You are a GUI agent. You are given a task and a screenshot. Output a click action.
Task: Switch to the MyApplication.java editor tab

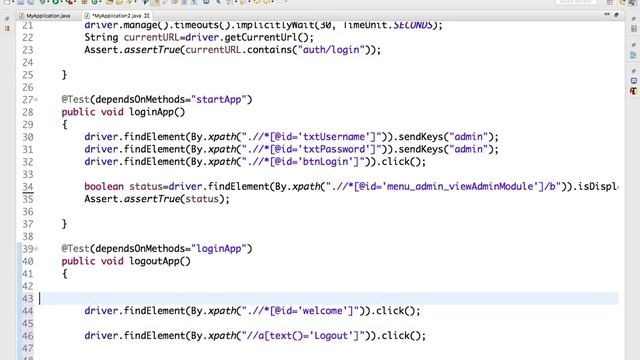(44, 16)
